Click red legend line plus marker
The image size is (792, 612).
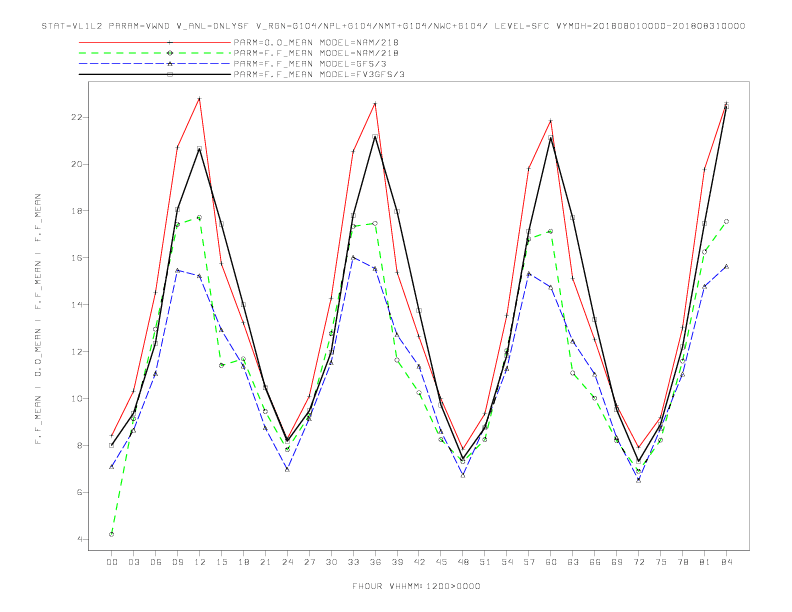170,42
